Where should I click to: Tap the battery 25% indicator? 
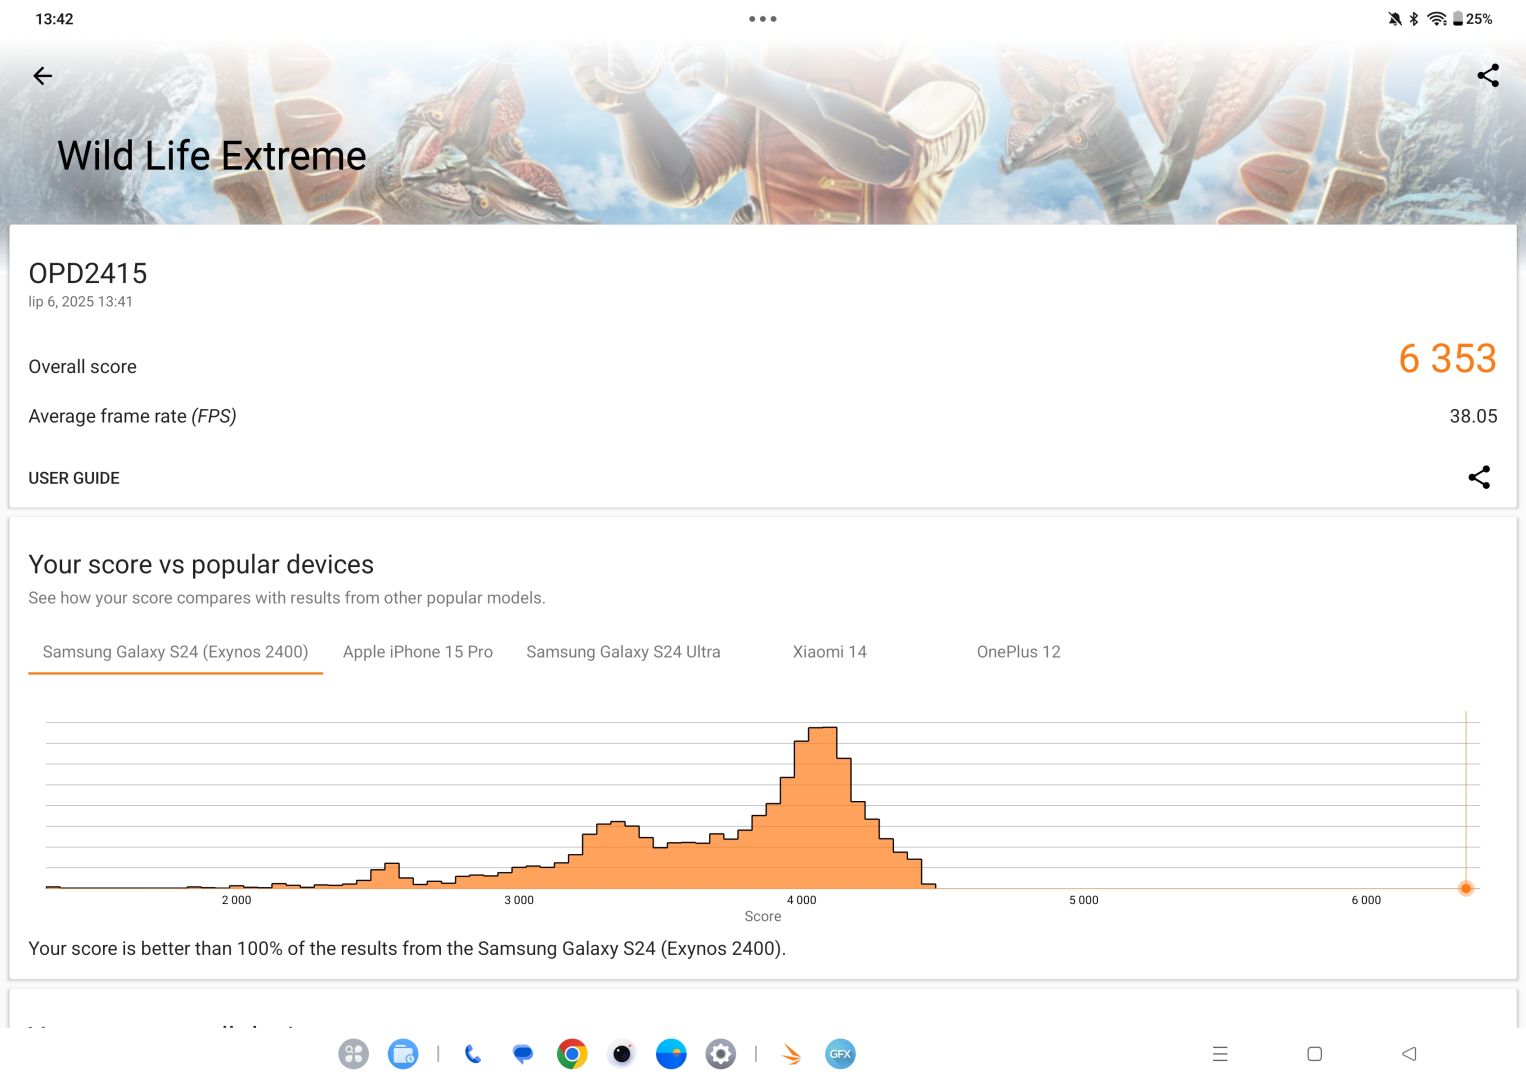point(1473,19)
